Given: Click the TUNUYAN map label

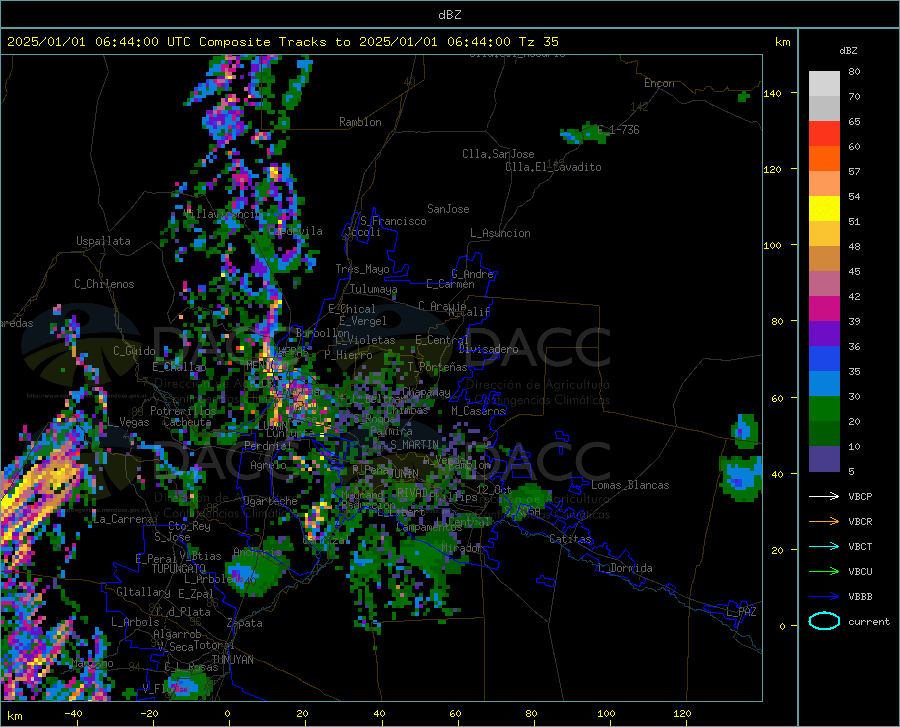Looking at the screenshot, I should point(232,660).
